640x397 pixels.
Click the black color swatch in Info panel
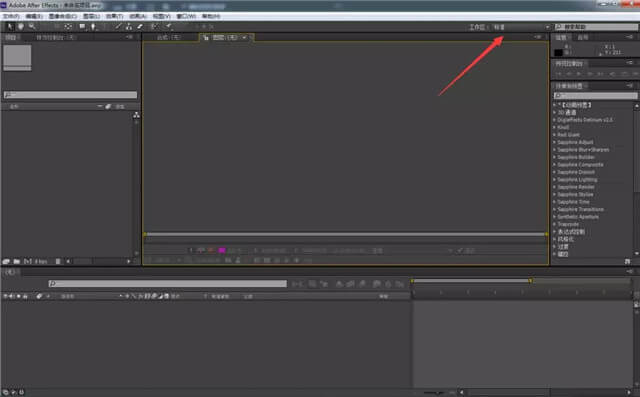pyautogui.click(x=558, y=52)
